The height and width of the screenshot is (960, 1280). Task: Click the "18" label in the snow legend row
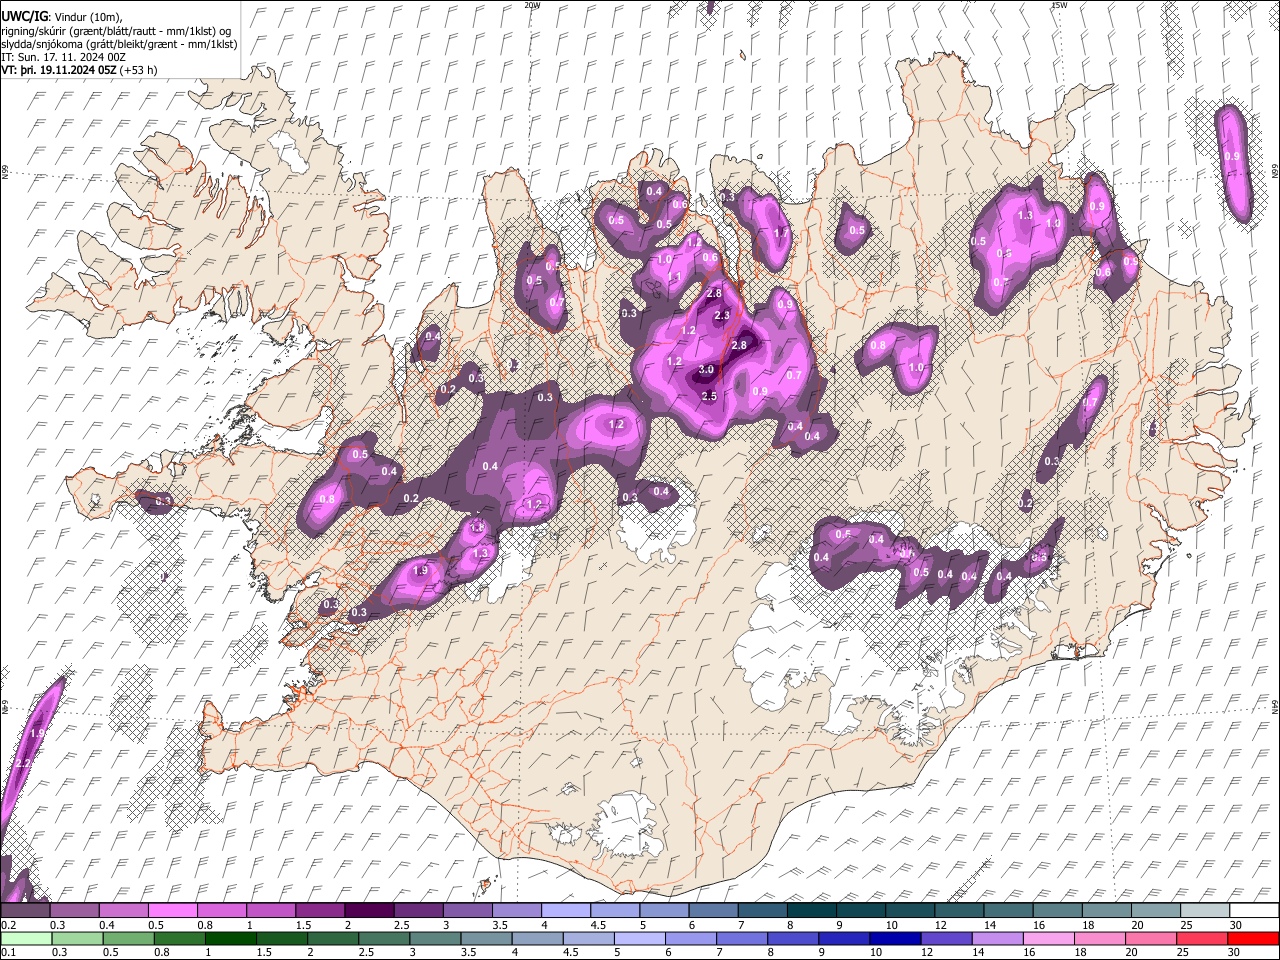coord(1089,925)
